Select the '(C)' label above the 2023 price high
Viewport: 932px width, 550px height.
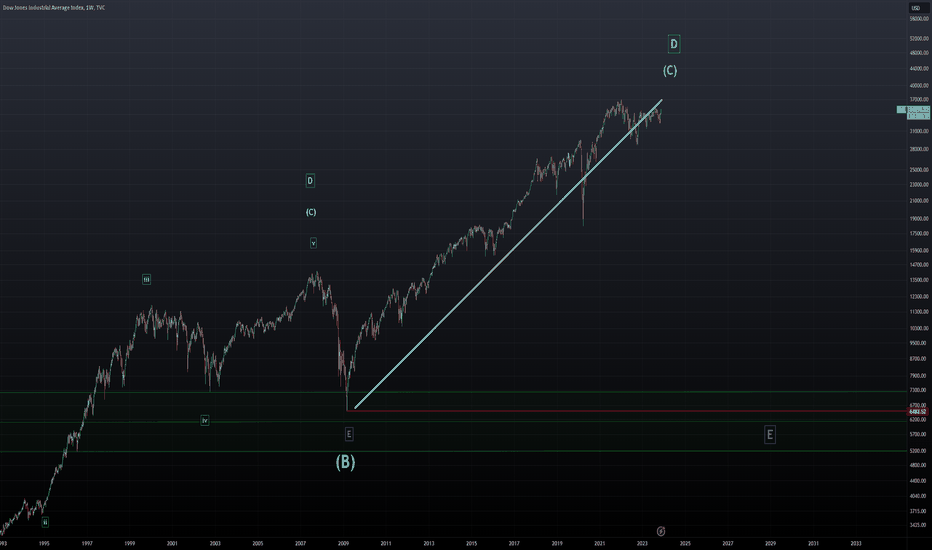(670, 71)
